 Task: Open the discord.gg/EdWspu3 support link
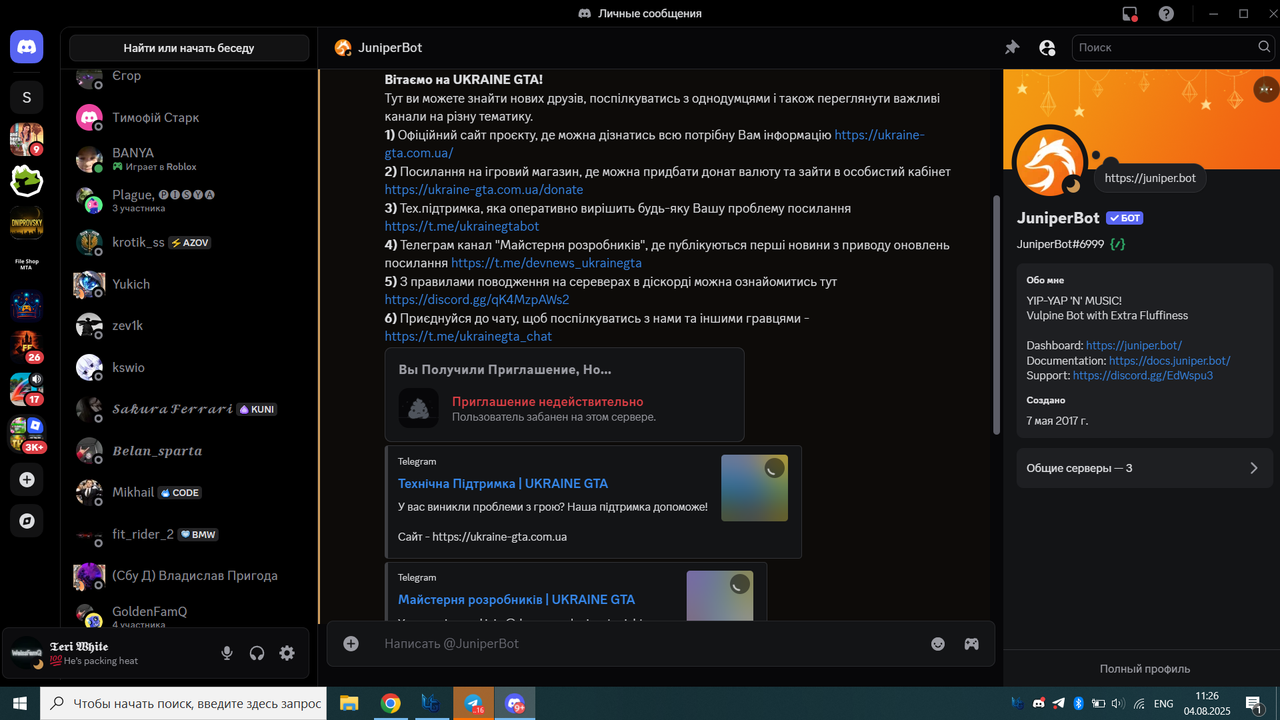[x=1143, y=376]
